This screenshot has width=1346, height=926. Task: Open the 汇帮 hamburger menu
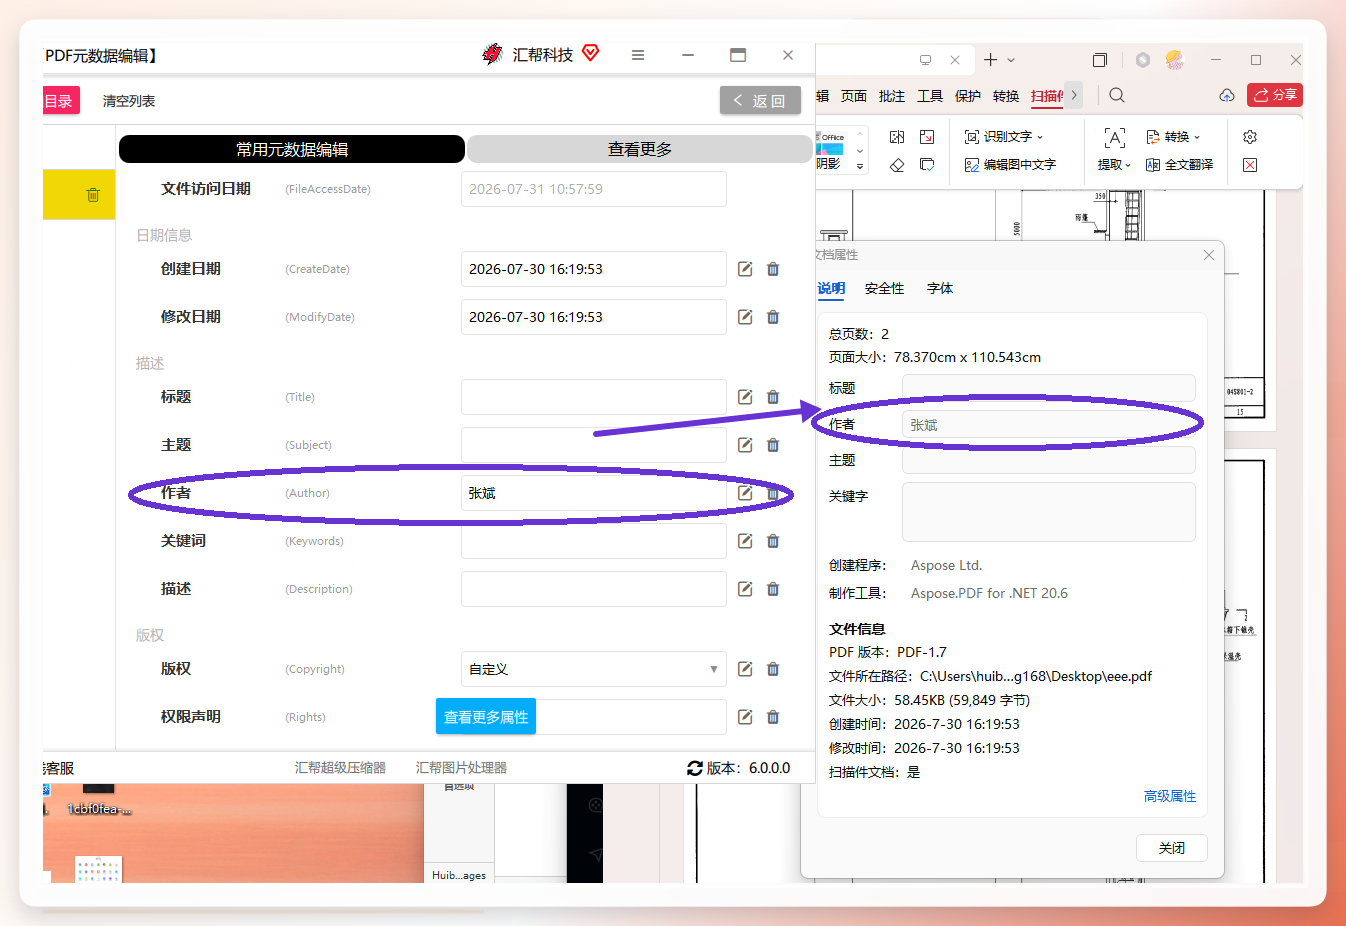(x=638, y=55)
